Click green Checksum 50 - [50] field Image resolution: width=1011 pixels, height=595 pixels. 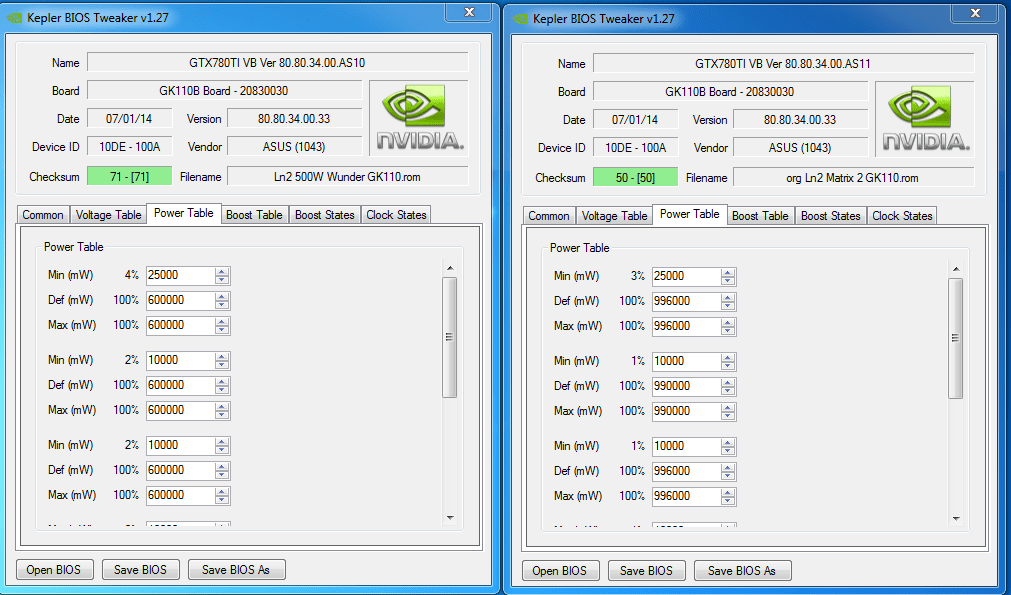point(636,177)
